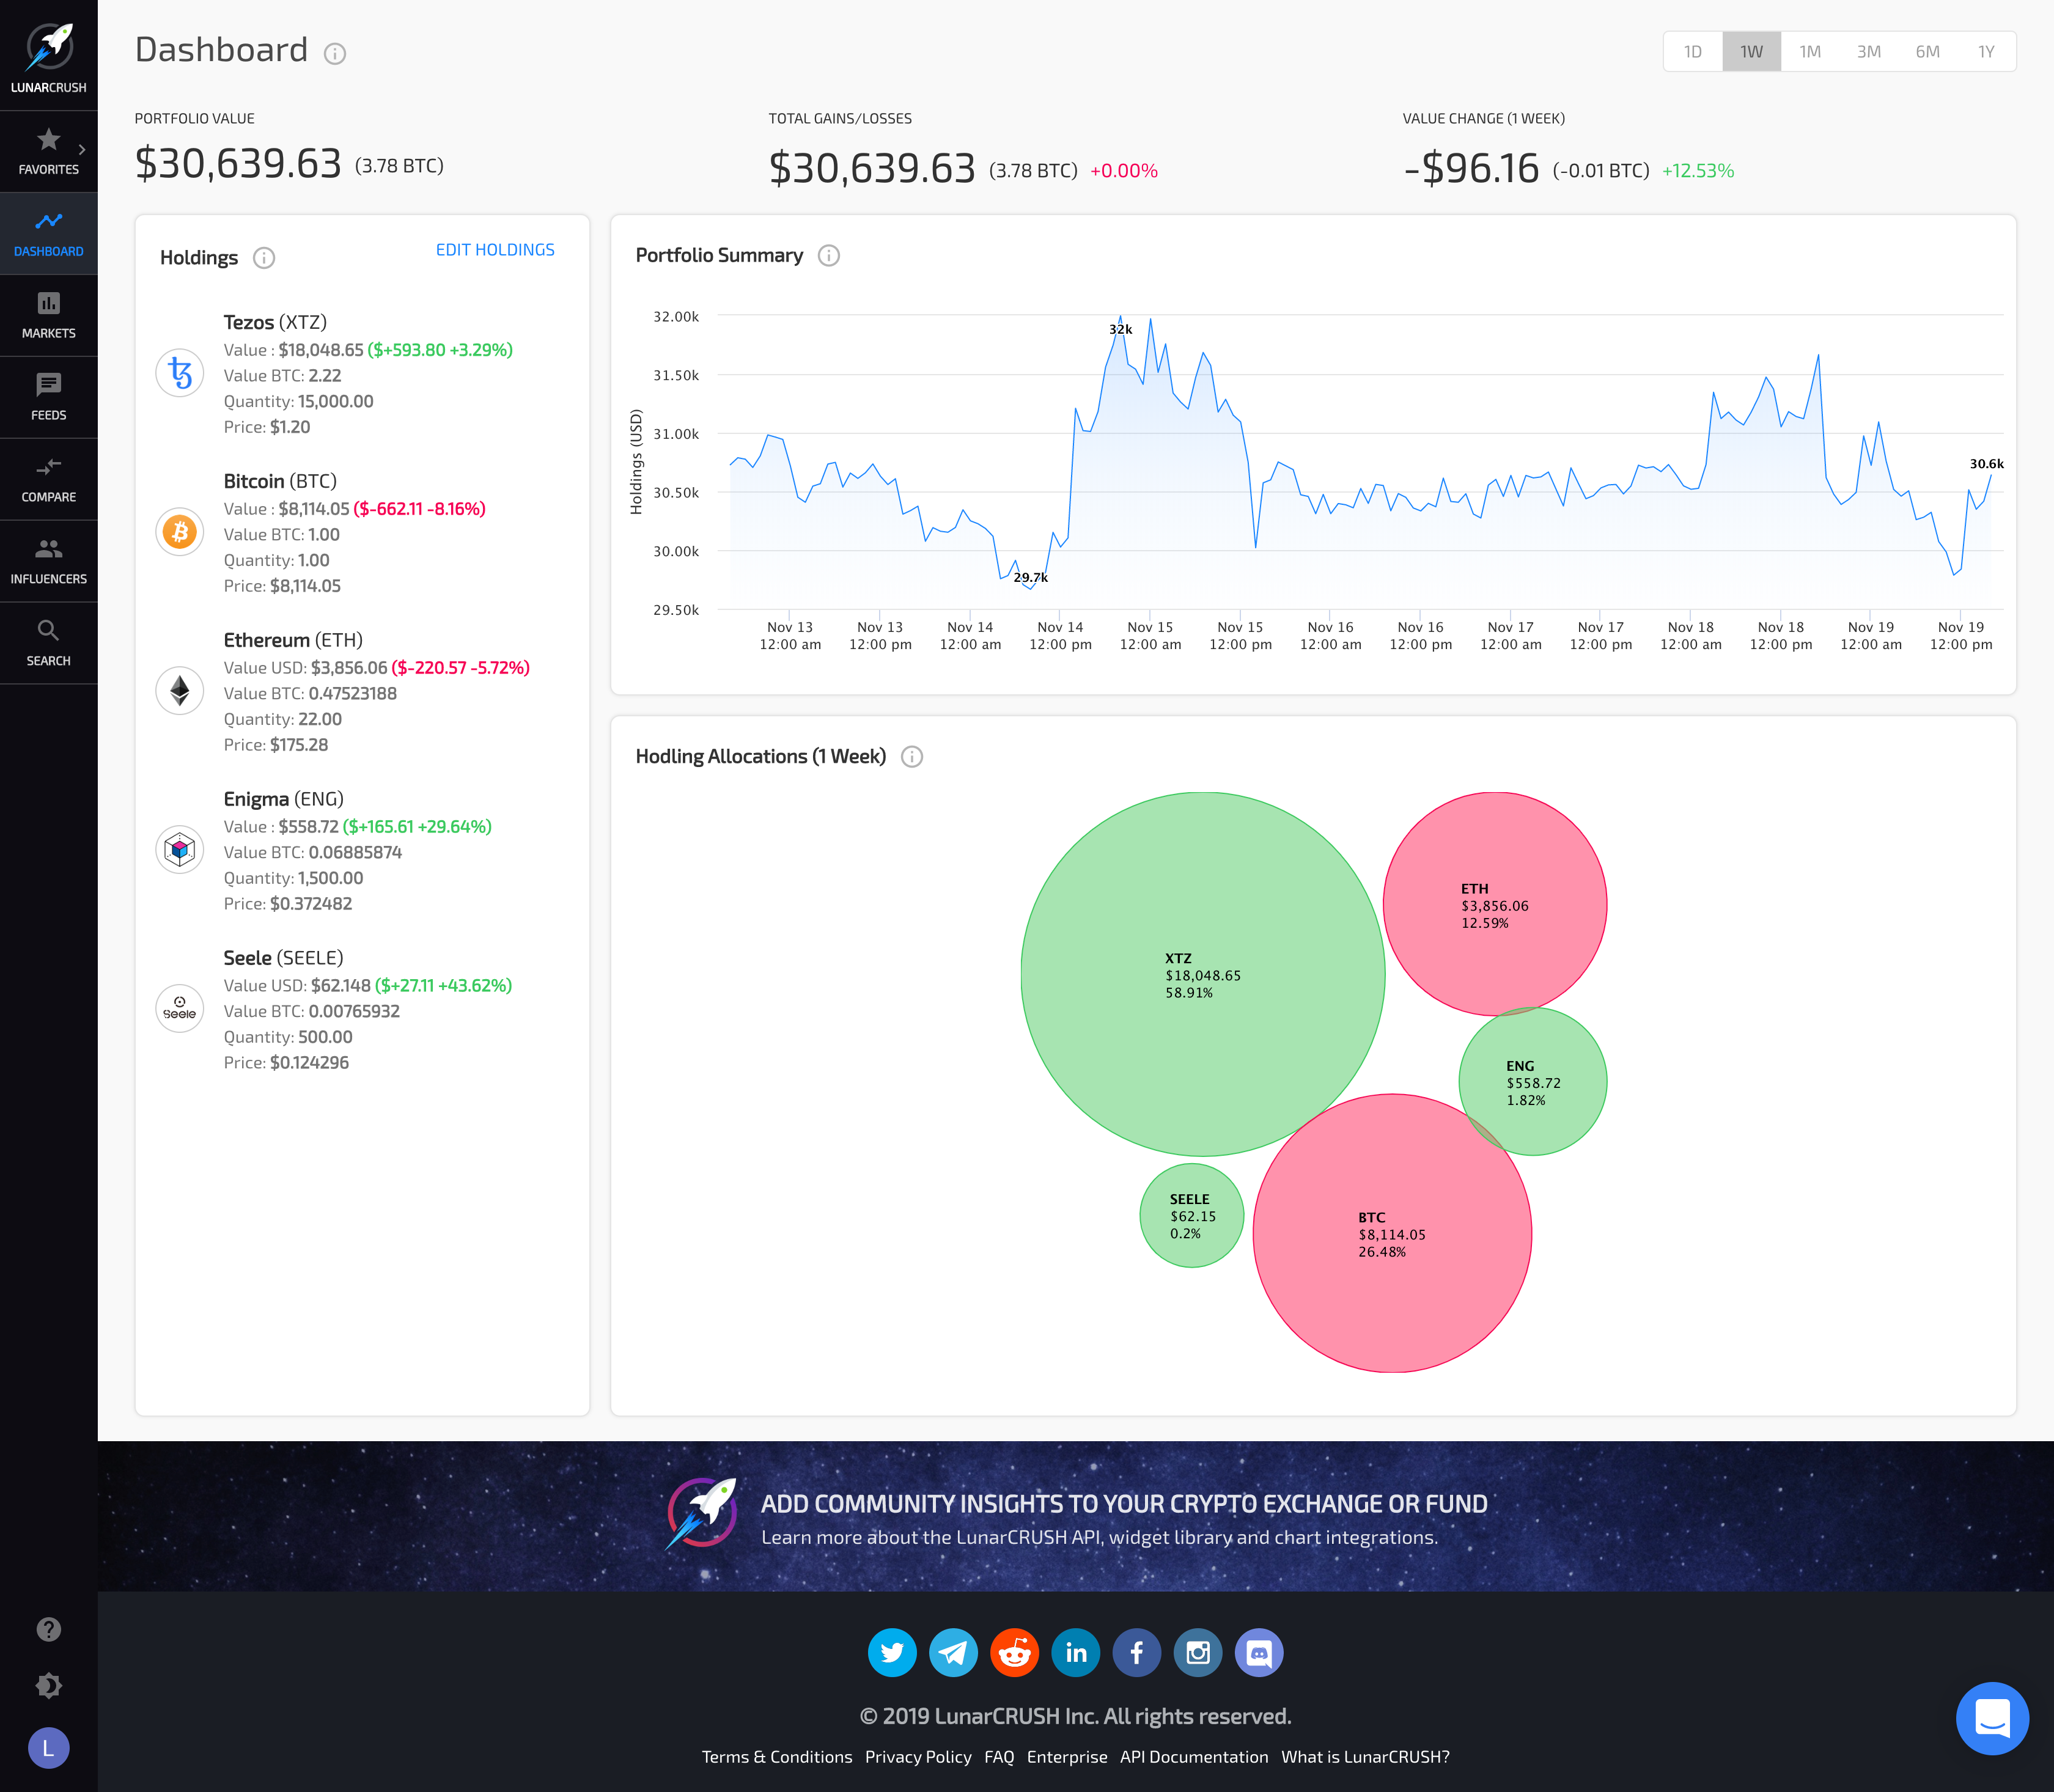Click the Seele coin icon
Viewport: 2054px width, 1792px height.
180,1008
